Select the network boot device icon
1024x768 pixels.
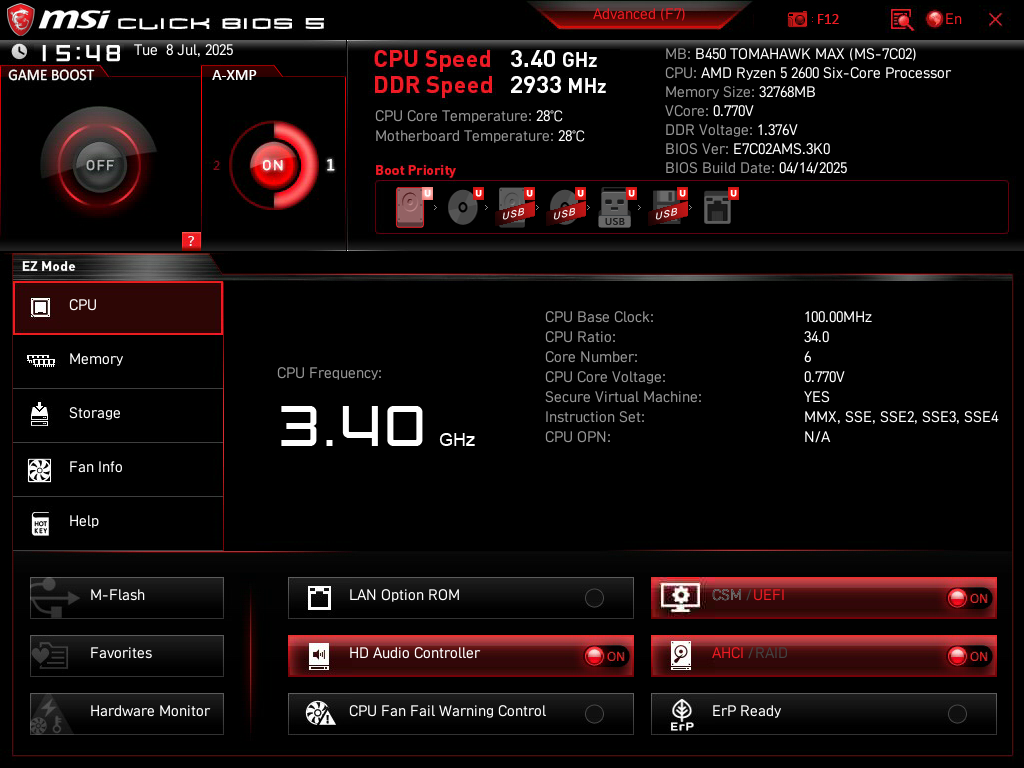click(720, 207)
